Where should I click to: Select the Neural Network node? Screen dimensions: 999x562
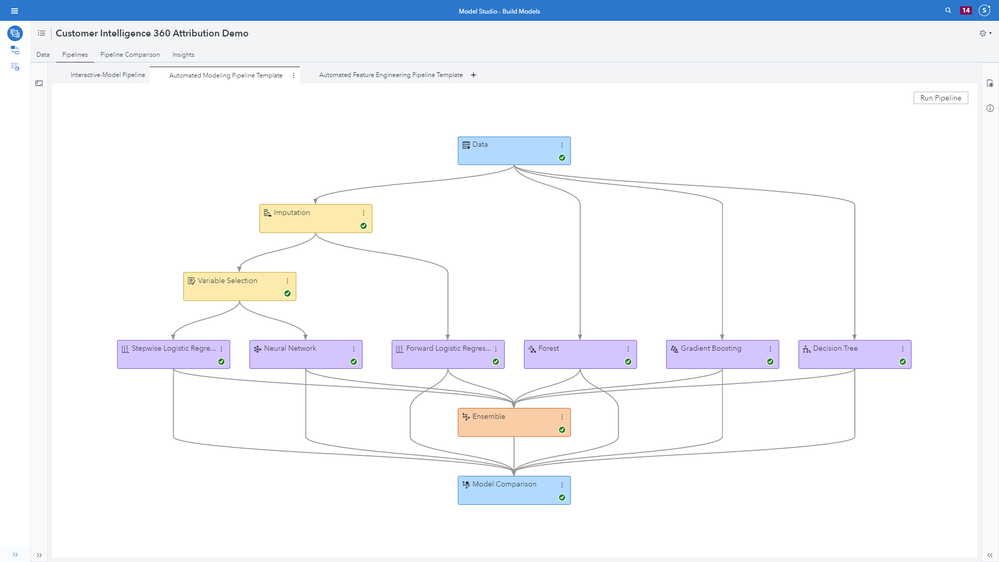click(x=306, y=354)
